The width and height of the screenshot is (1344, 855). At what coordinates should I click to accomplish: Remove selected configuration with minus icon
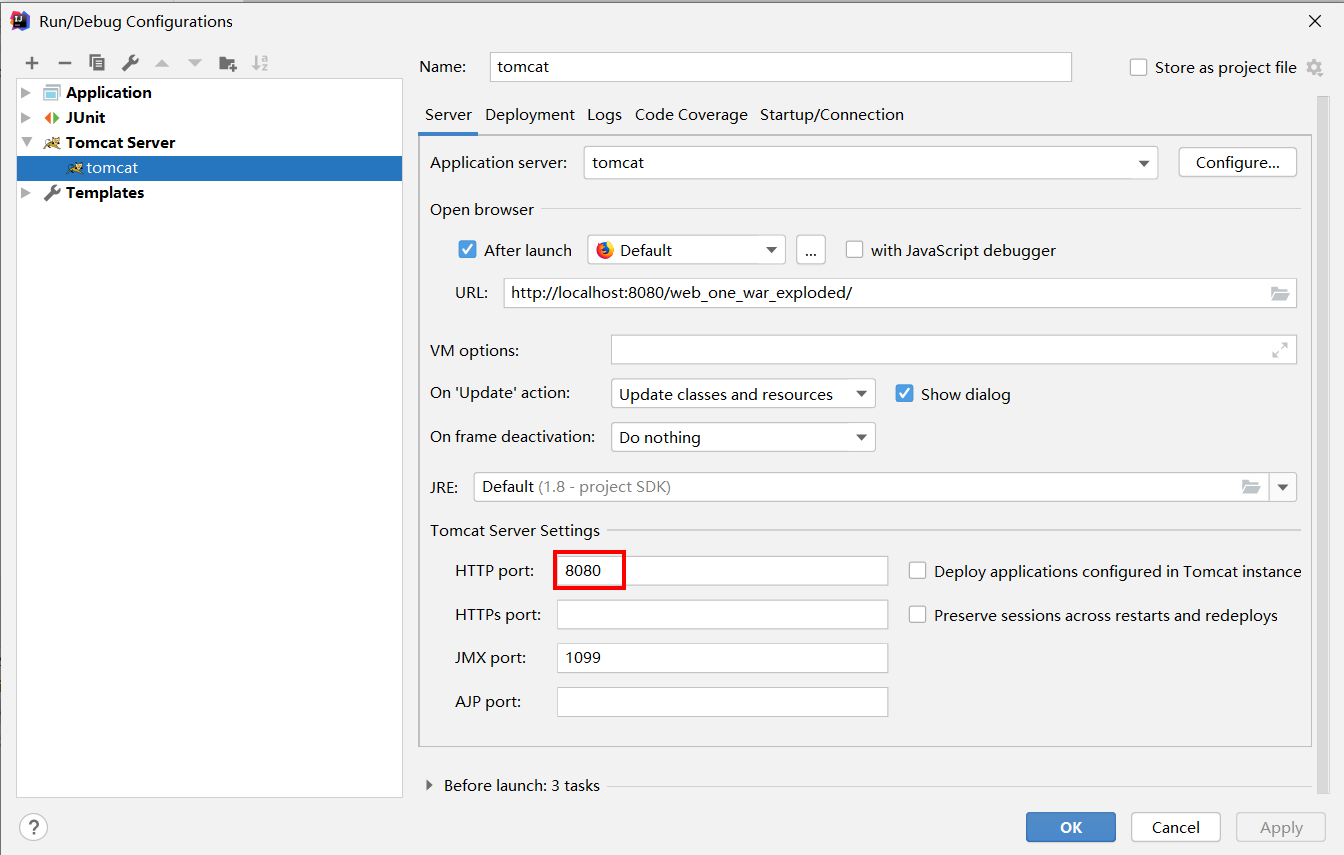65,63
